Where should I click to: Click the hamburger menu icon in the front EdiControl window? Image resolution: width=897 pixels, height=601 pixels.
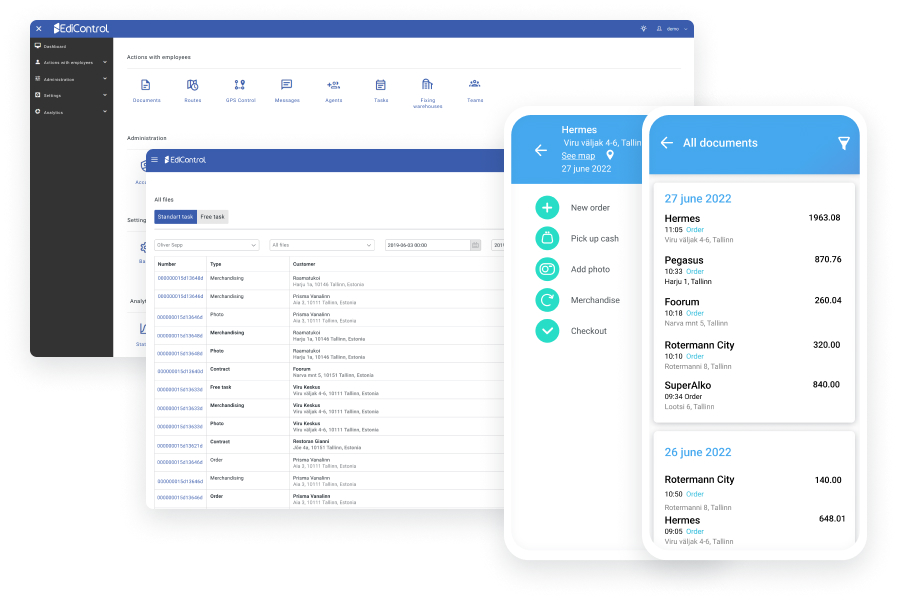[x=154, y=160]
